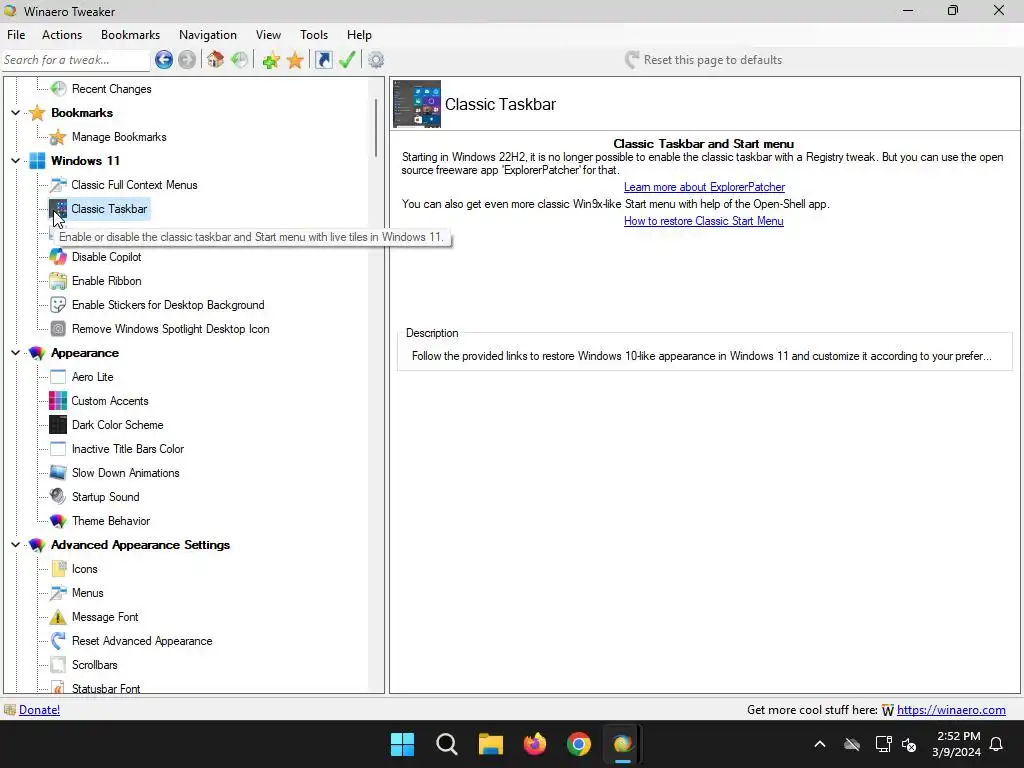Select Recent Changes tree item
This screenshot has height=768, width=1024.
click(112, 89)
